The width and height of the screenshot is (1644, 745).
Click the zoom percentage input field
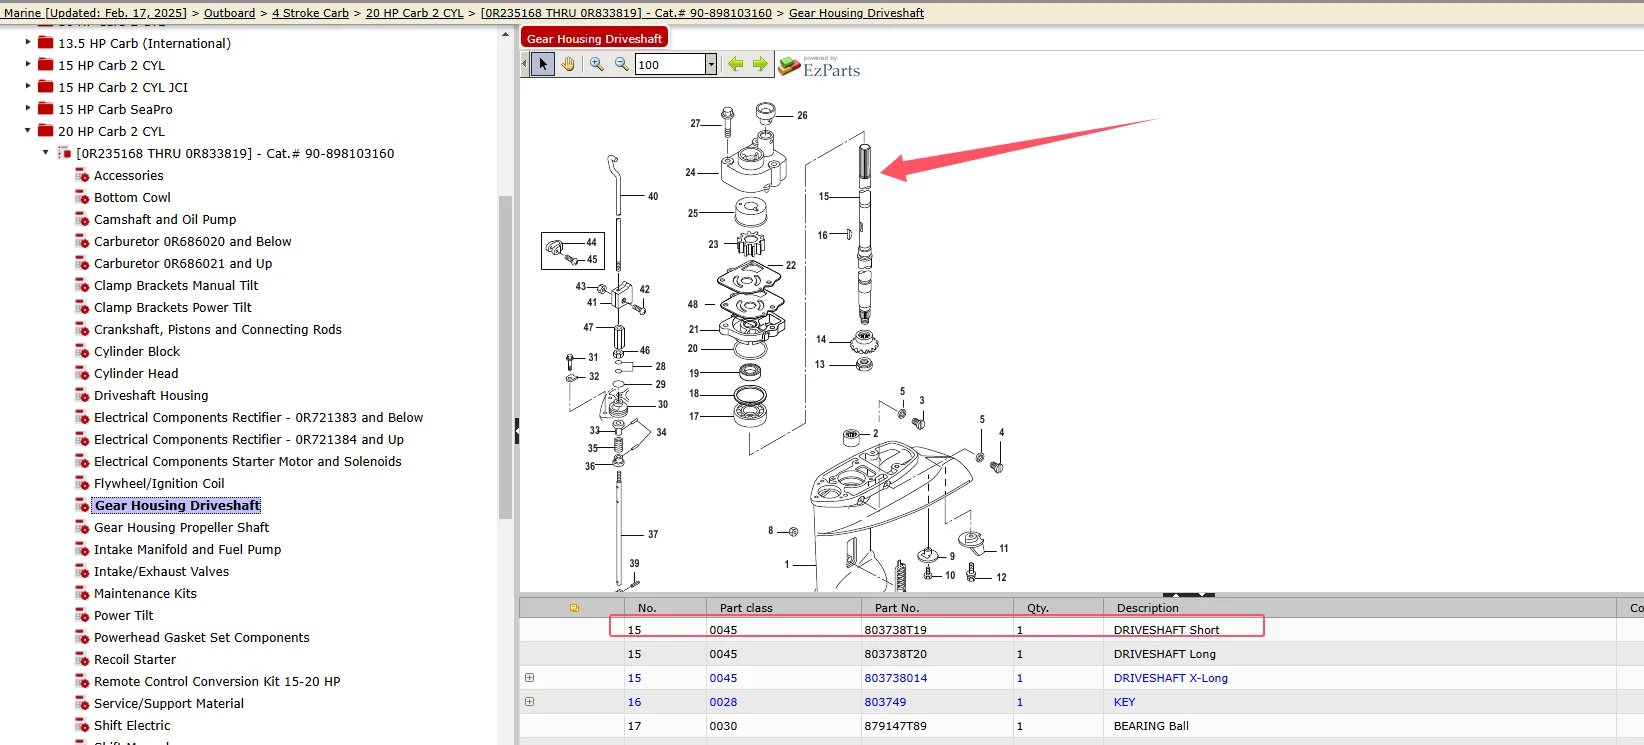tap(671, 64)
